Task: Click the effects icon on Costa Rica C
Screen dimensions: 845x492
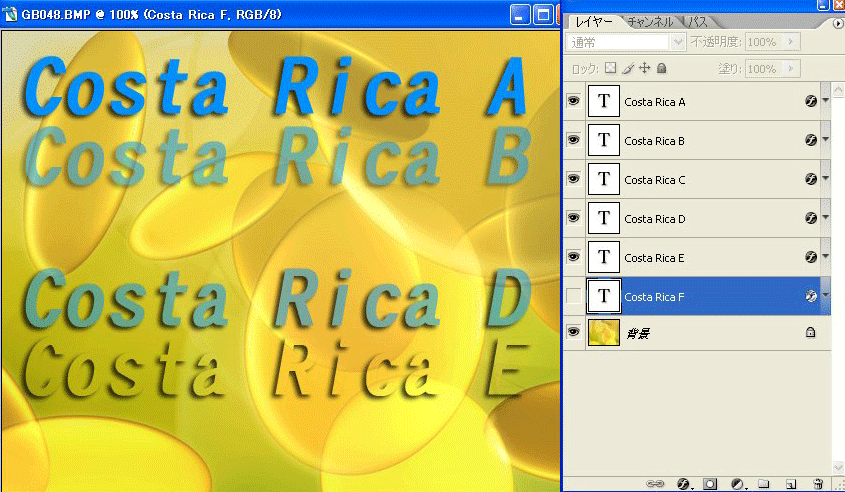Action: tap(811, 179)
